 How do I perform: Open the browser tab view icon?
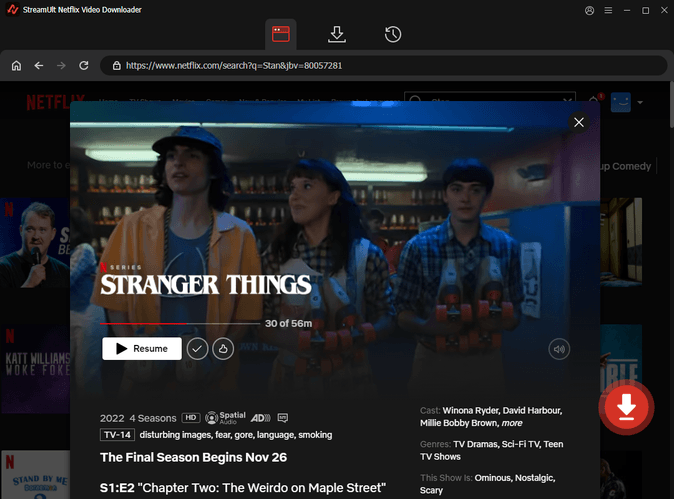pos(281,34)
